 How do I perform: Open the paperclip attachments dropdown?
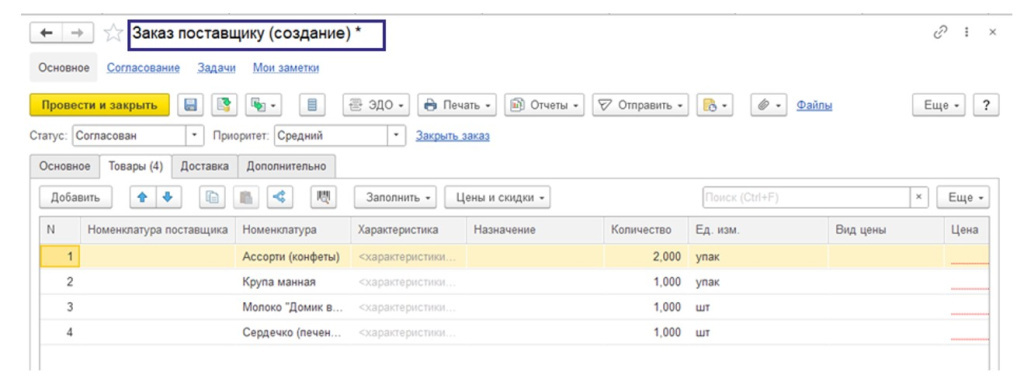coord(769,105)
